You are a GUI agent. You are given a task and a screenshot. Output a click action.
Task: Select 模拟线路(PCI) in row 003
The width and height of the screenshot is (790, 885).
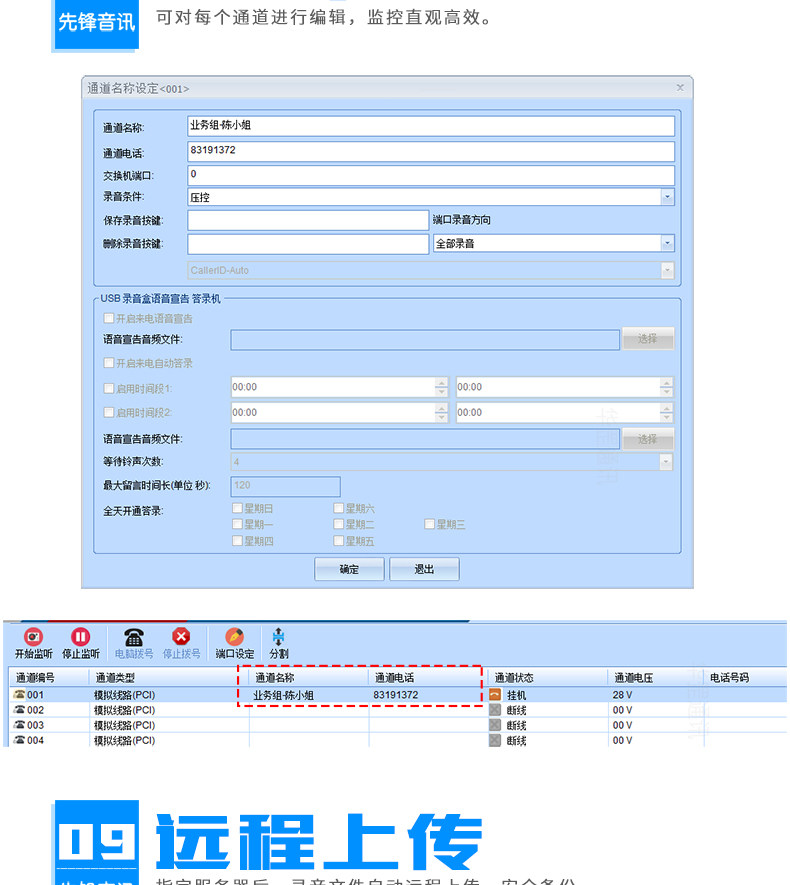[124, 725]
